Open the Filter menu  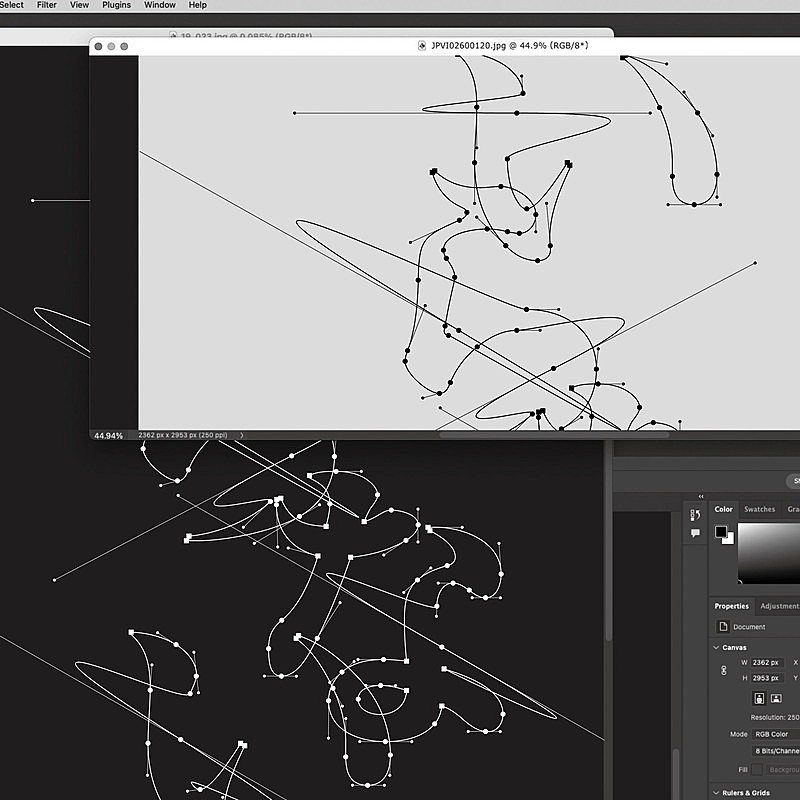(x=47, y=5)
